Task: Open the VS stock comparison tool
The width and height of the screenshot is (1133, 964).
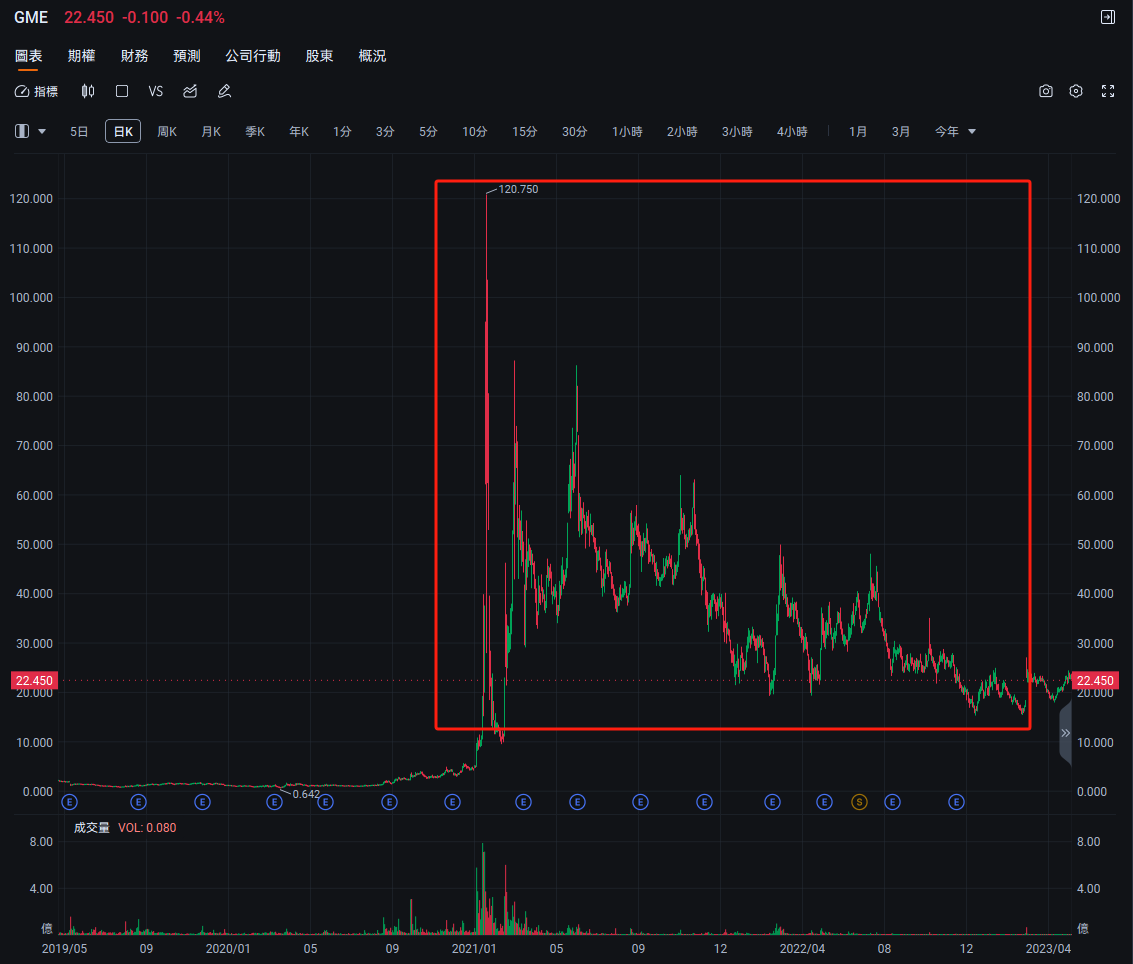Action: 155,91
